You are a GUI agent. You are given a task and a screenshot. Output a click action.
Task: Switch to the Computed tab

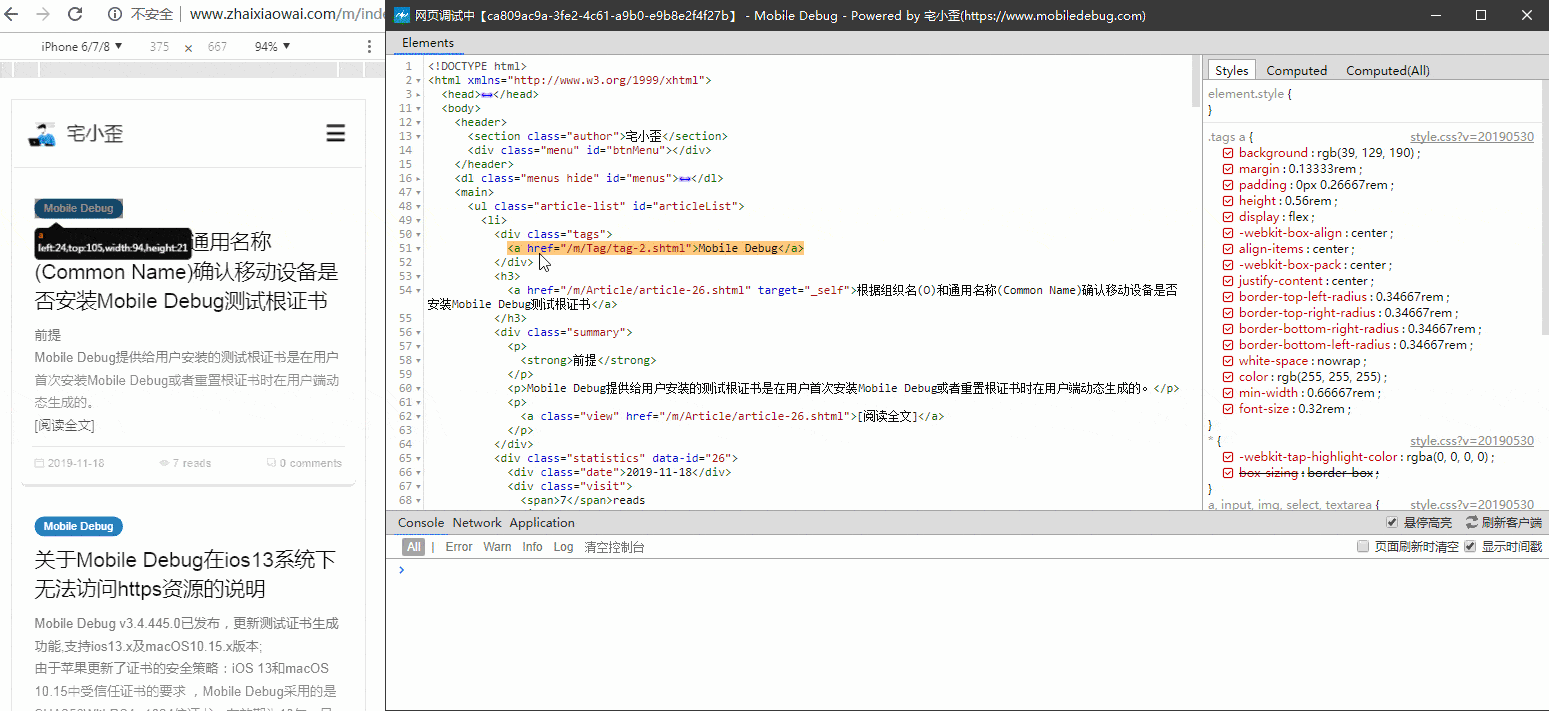coord(1296,70)
